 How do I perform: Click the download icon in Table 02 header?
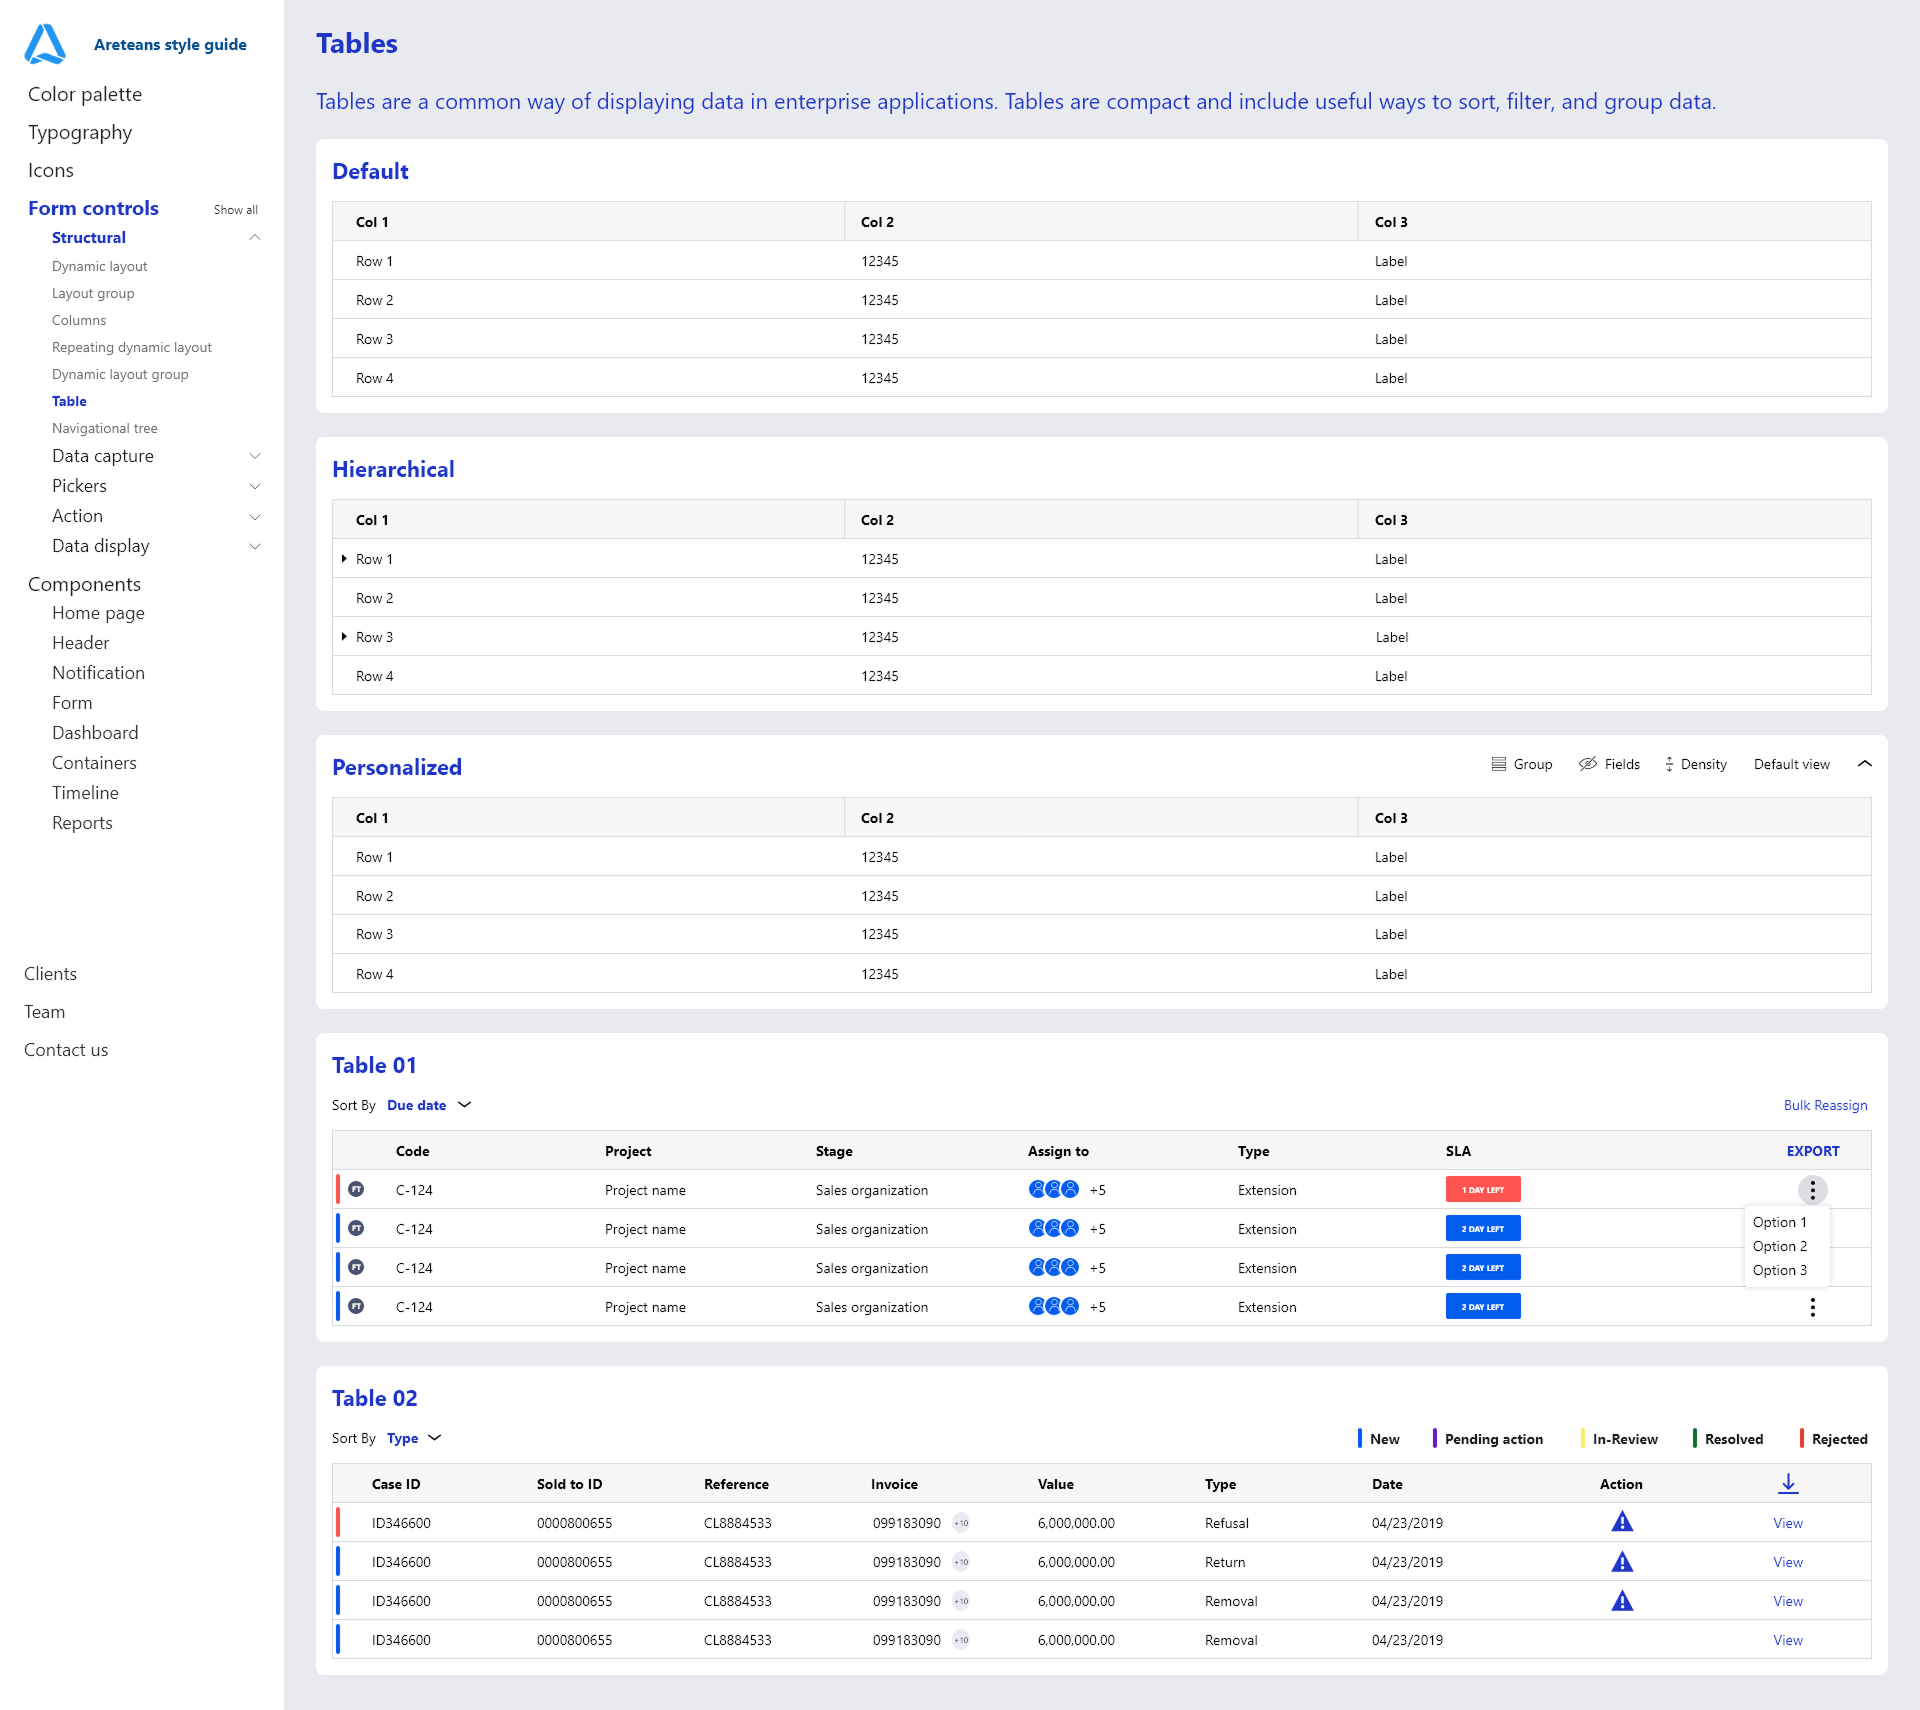tap(1788, 1484)
